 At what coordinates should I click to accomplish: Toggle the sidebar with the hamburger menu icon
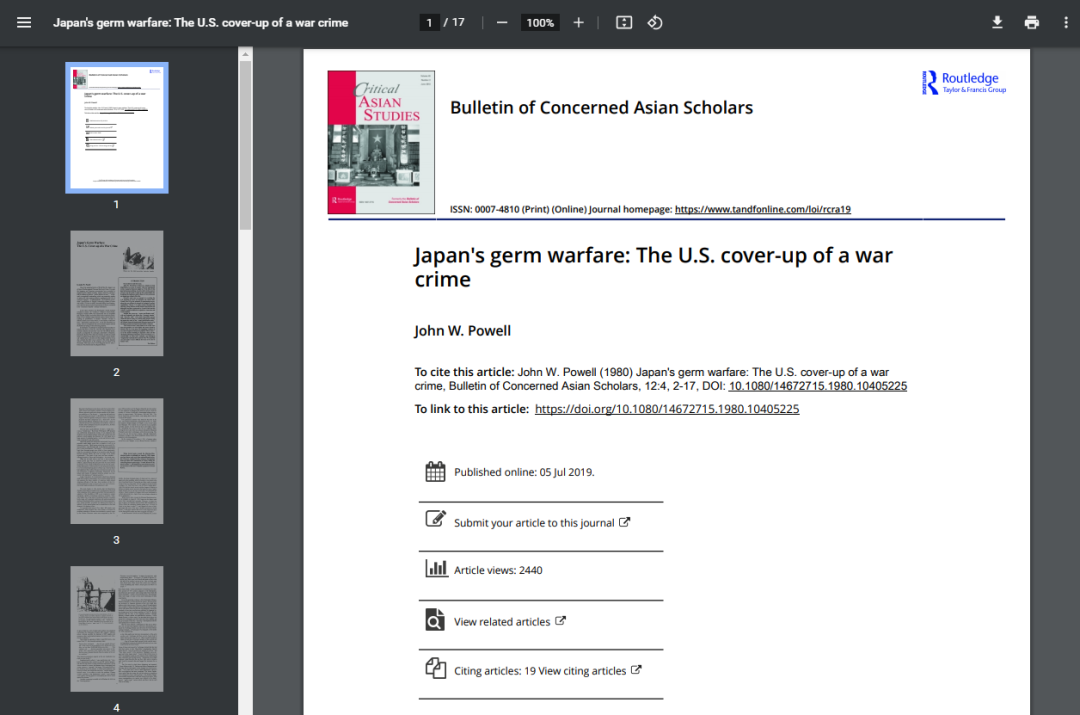point(24,22)
